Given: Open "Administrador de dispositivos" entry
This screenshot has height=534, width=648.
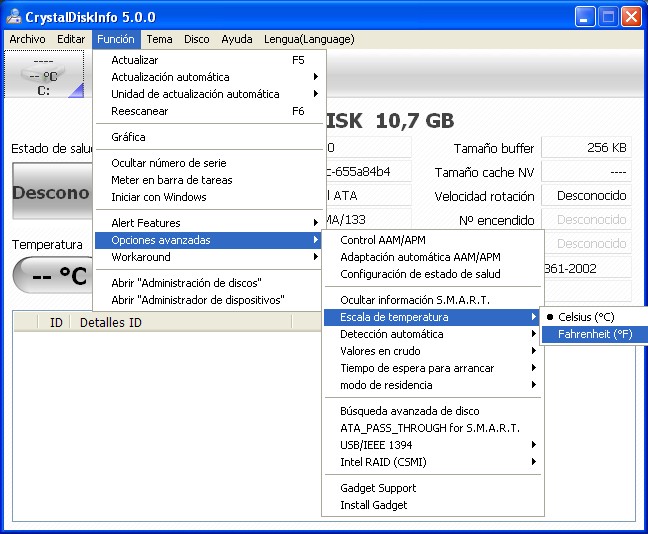Looking at the screenshot, I should [208, 300].
